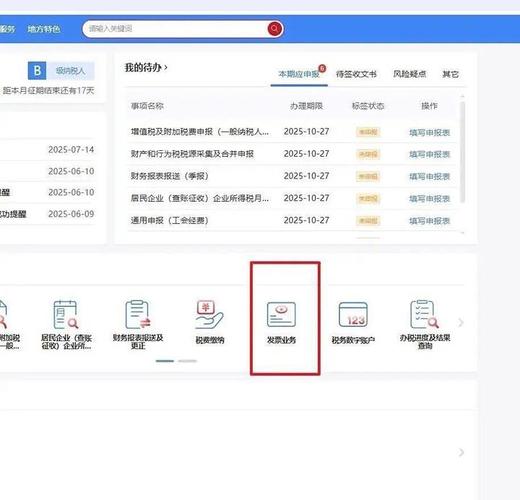
Task: Click the red search magnifier button
Action: point(275,29)
